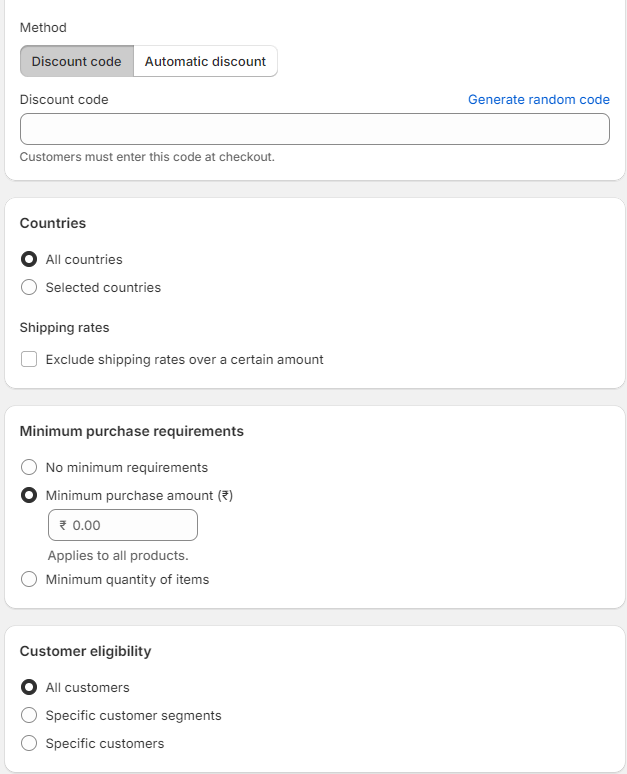This screenshot has width=627, height=774.
Task: Click the Customer eligibility heading
Action: pyautogui.click(x=85, y=651)
